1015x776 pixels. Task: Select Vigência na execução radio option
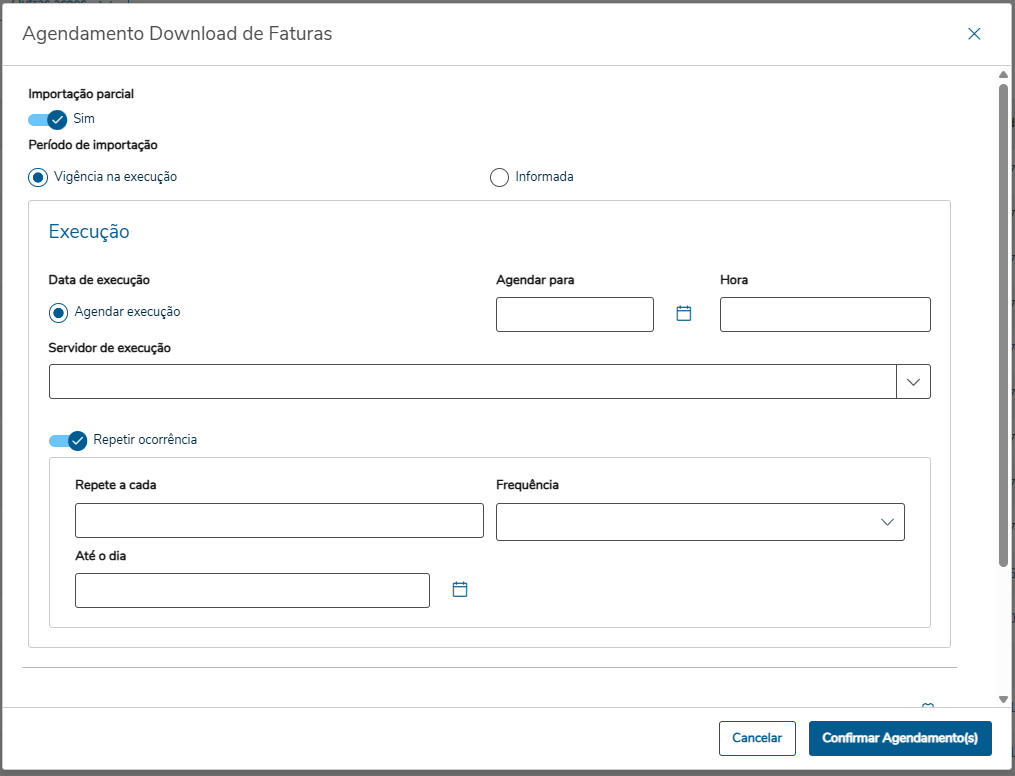click(x=38, y=177)
